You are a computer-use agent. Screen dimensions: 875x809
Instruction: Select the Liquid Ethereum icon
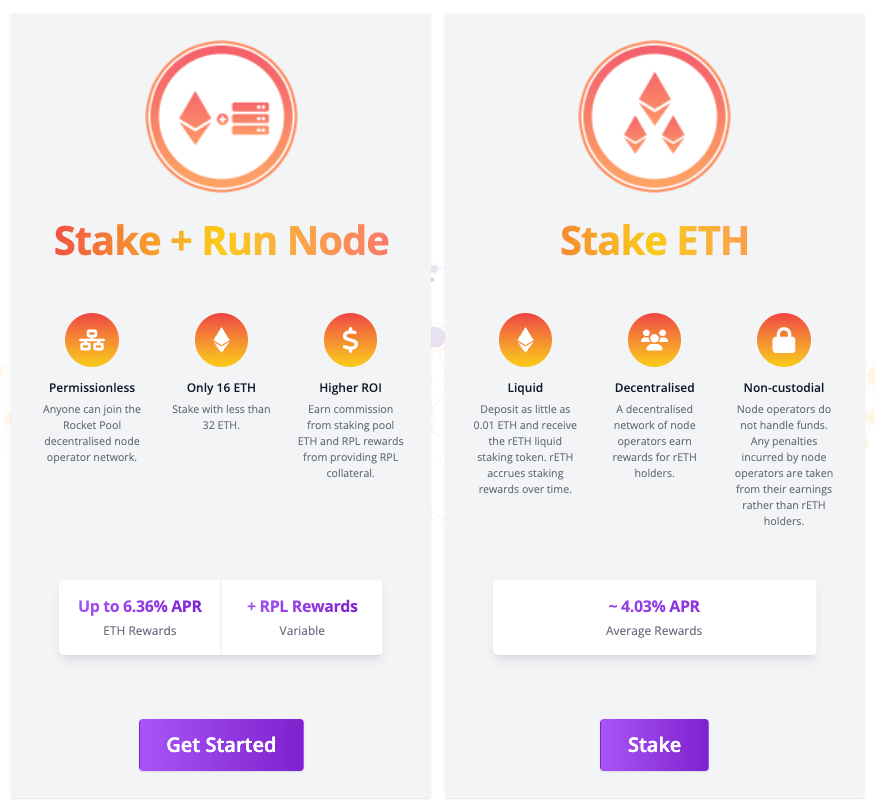coord(525,340)
